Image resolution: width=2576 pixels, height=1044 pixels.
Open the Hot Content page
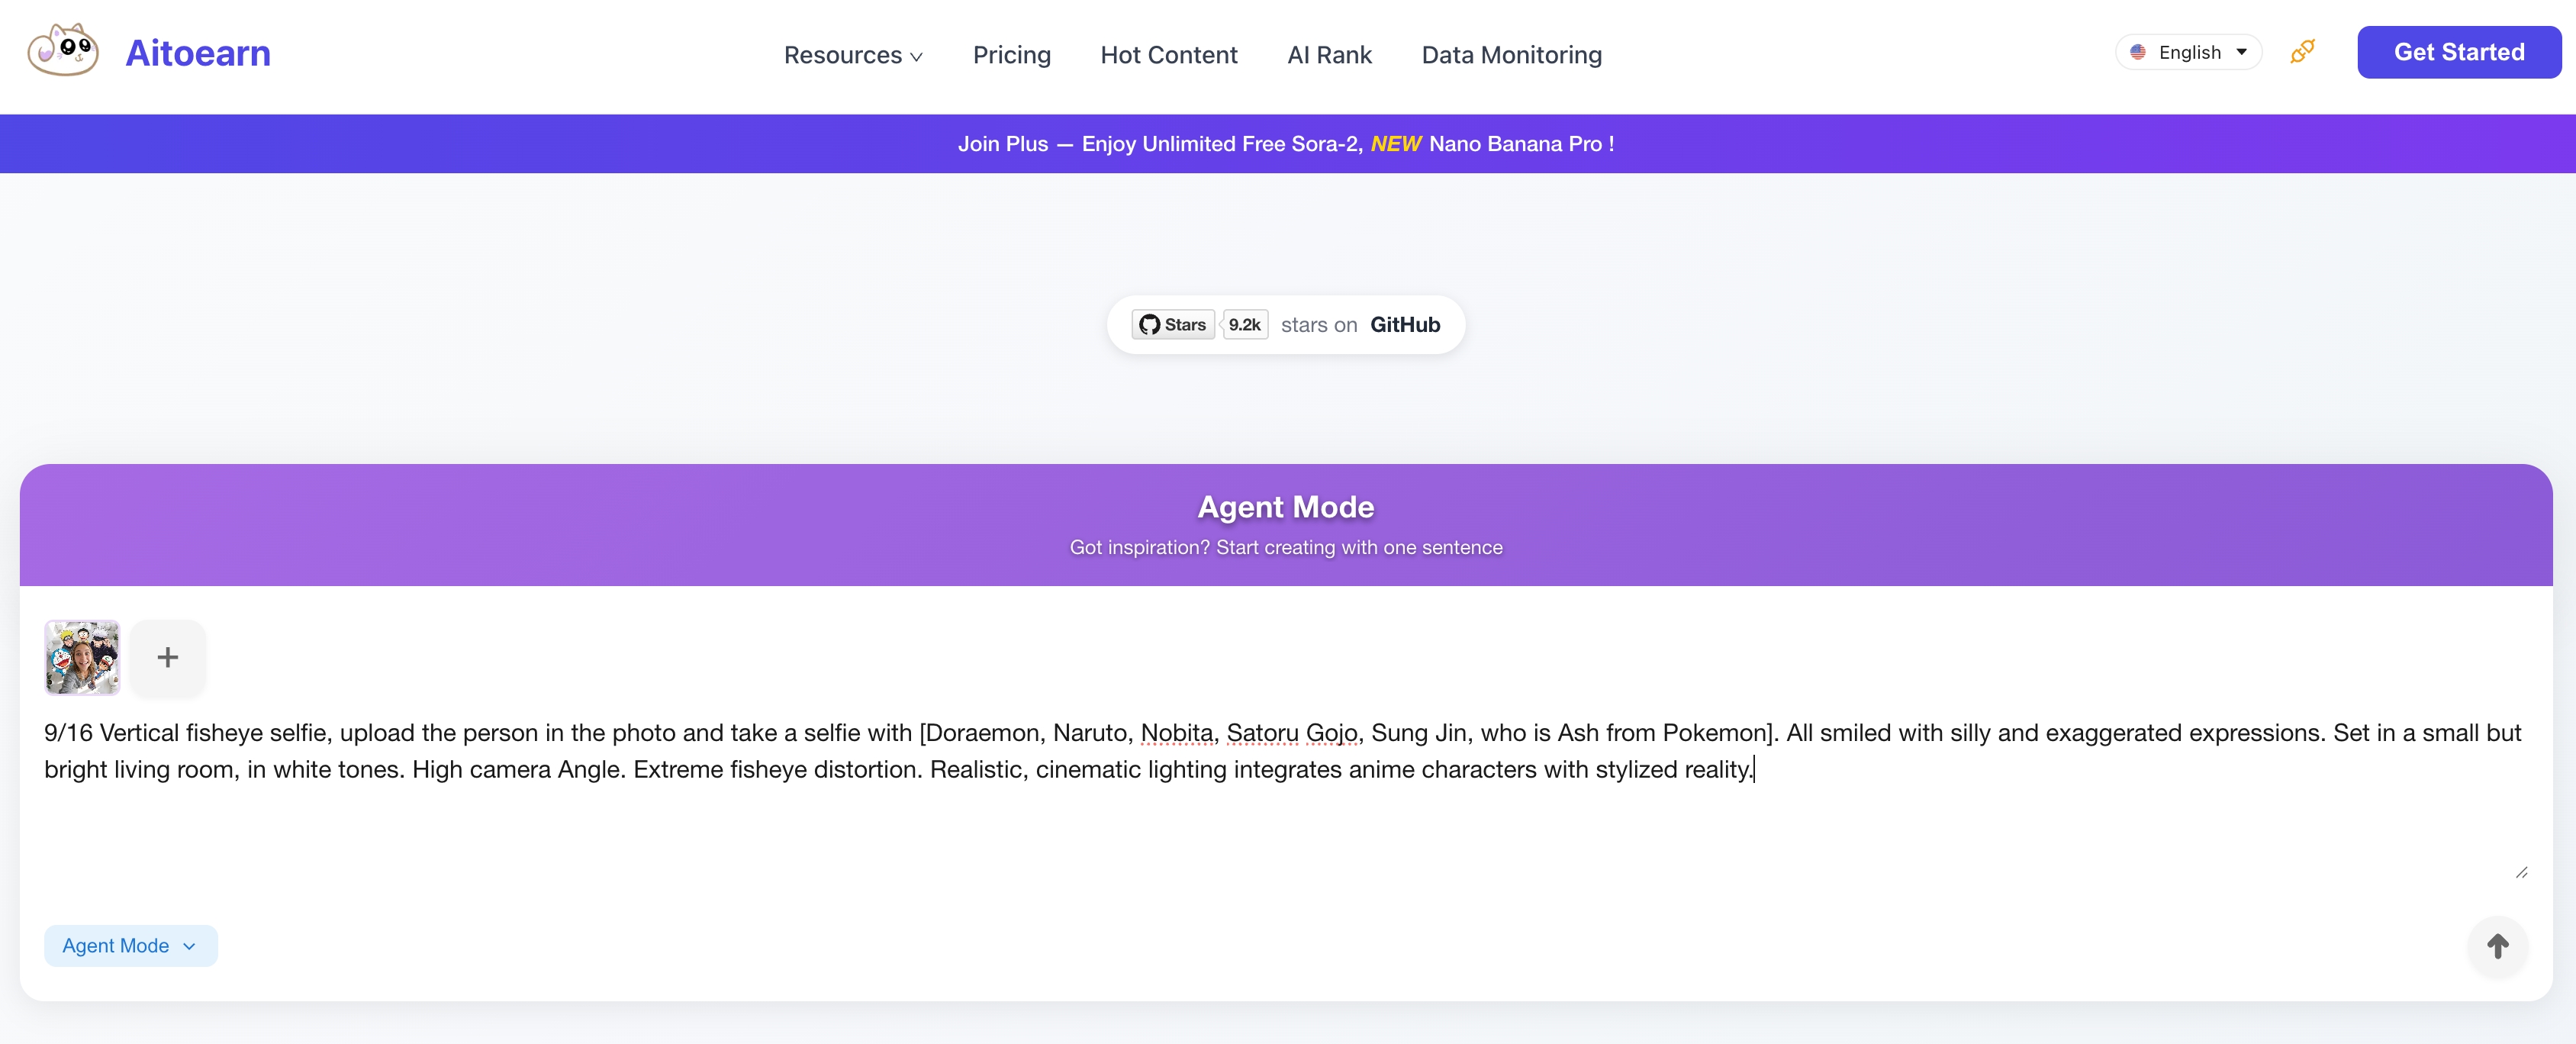pos(1169,55)
